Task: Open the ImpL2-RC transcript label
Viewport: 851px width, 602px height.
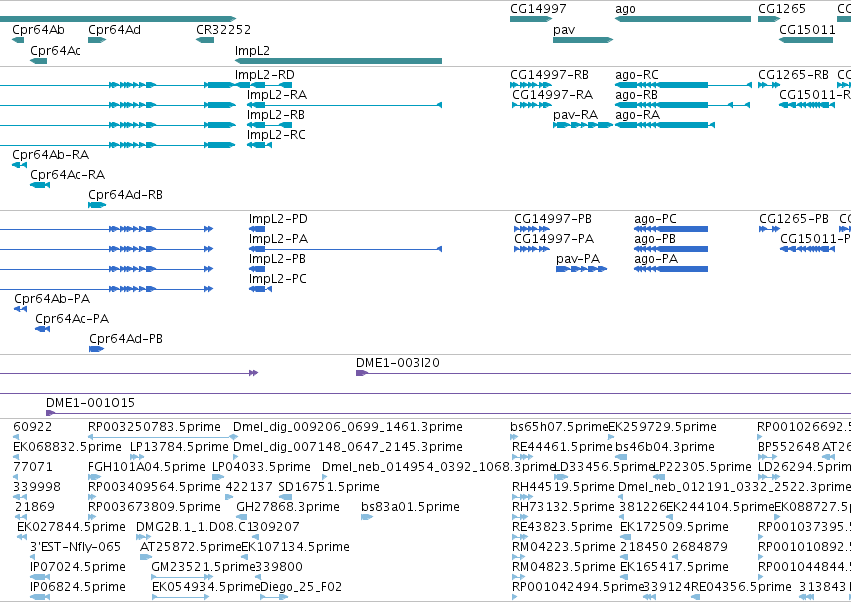Action: point(276,135)
